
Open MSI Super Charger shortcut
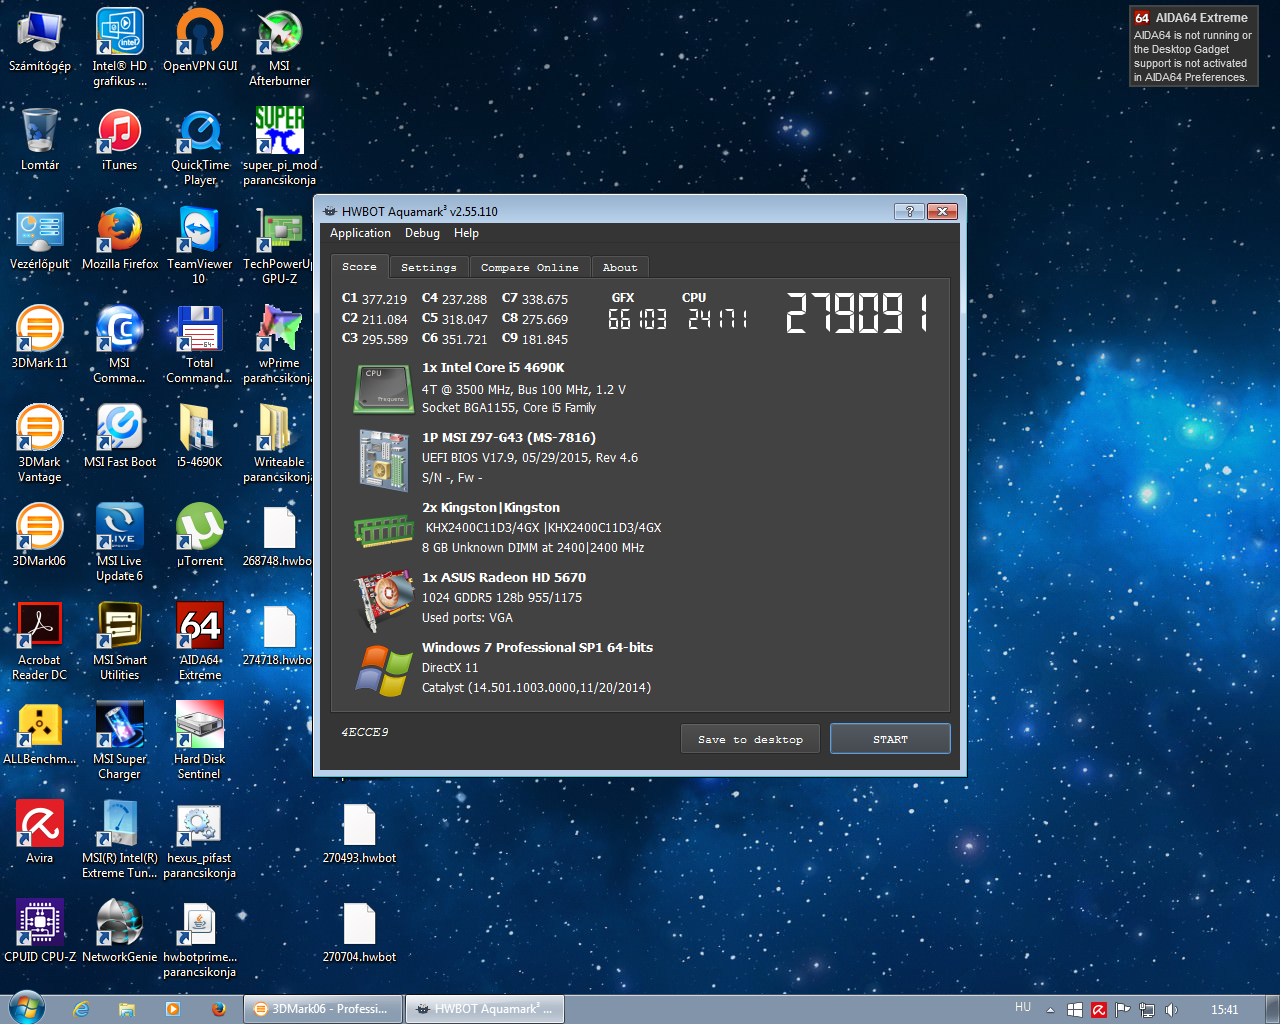(120, 741)
